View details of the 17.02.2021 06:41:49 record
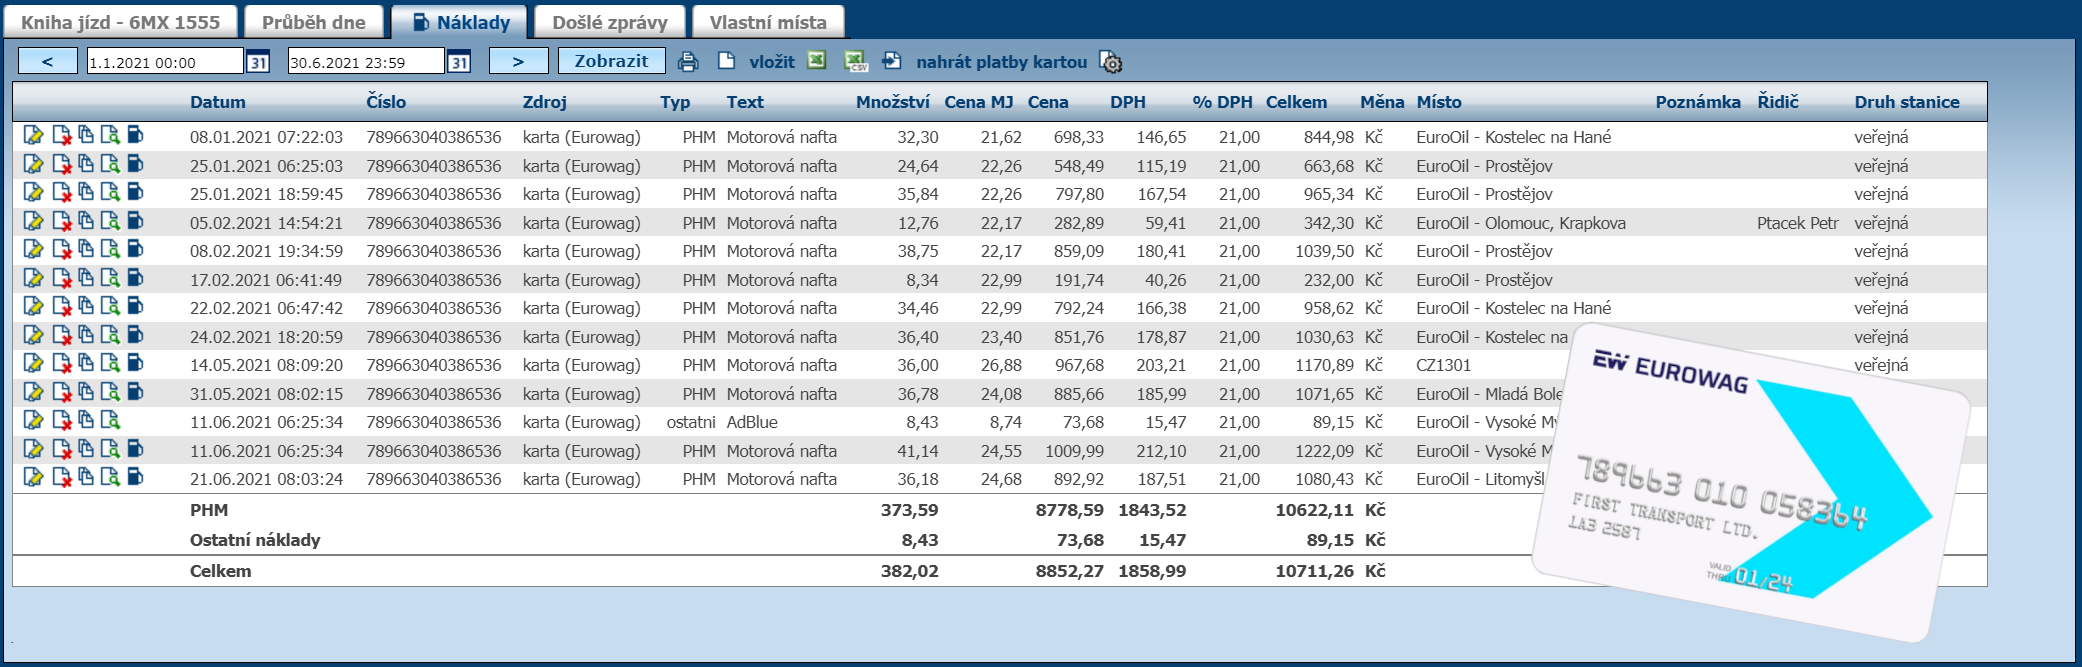Screen dimensions: 2082x667 click(x=110, y=279)
